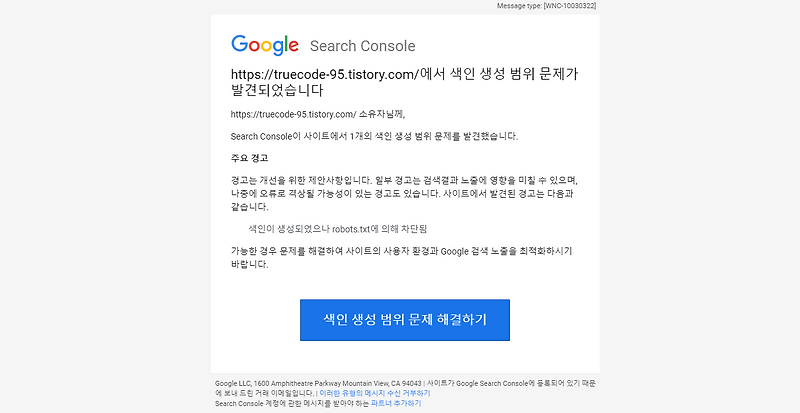Click the 발견되었습니다 second line of headline

277,91
